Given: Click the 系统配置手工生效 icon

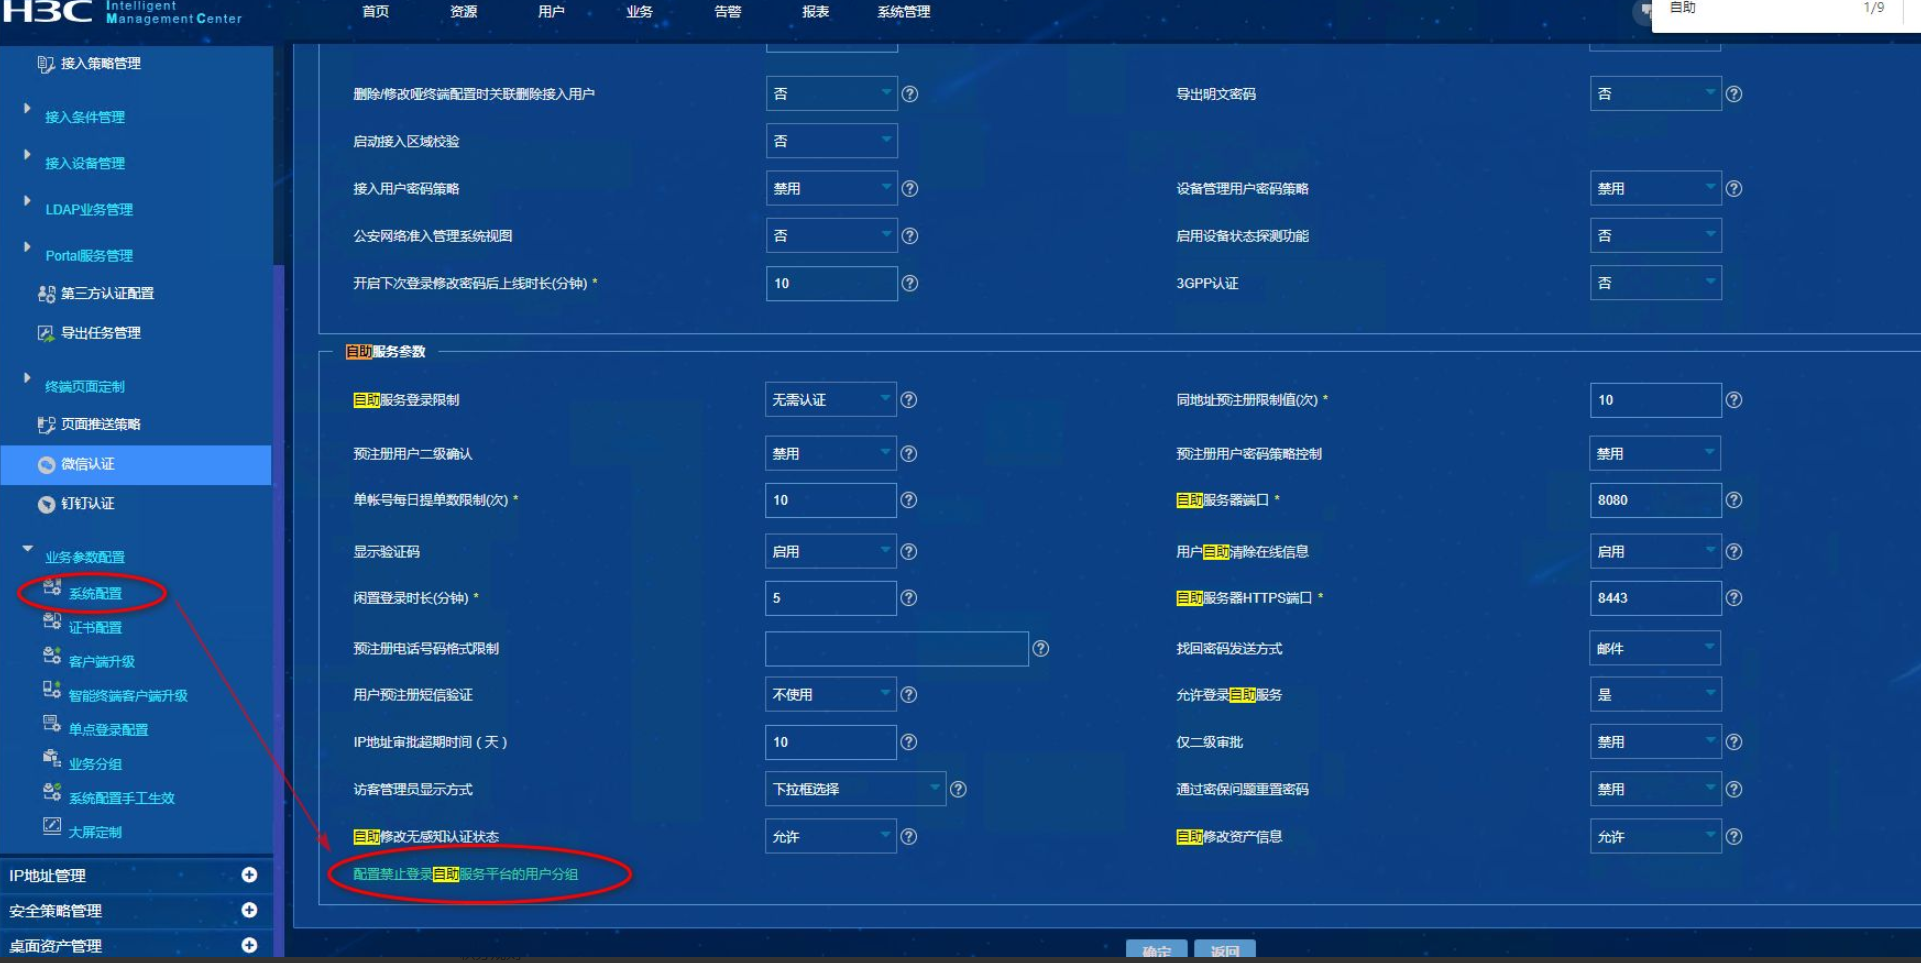Looking at the screenshot, I should click(52, 793).
